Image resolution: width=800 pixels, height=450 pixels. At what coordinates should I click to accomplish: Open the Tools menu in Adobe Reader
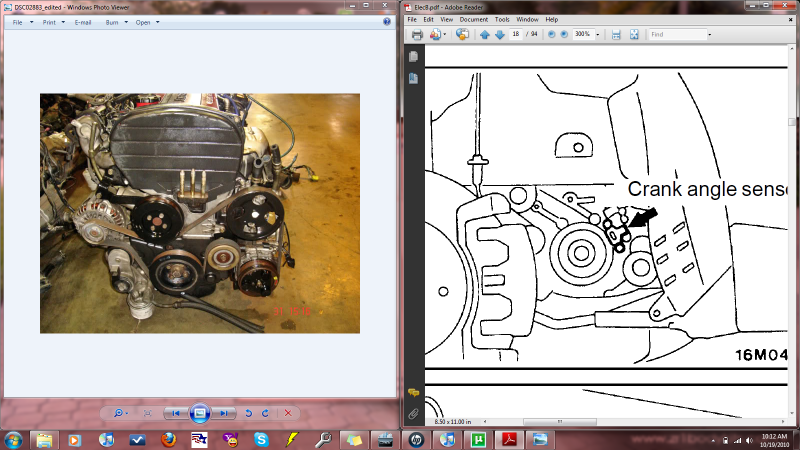(x=502, y=19)
